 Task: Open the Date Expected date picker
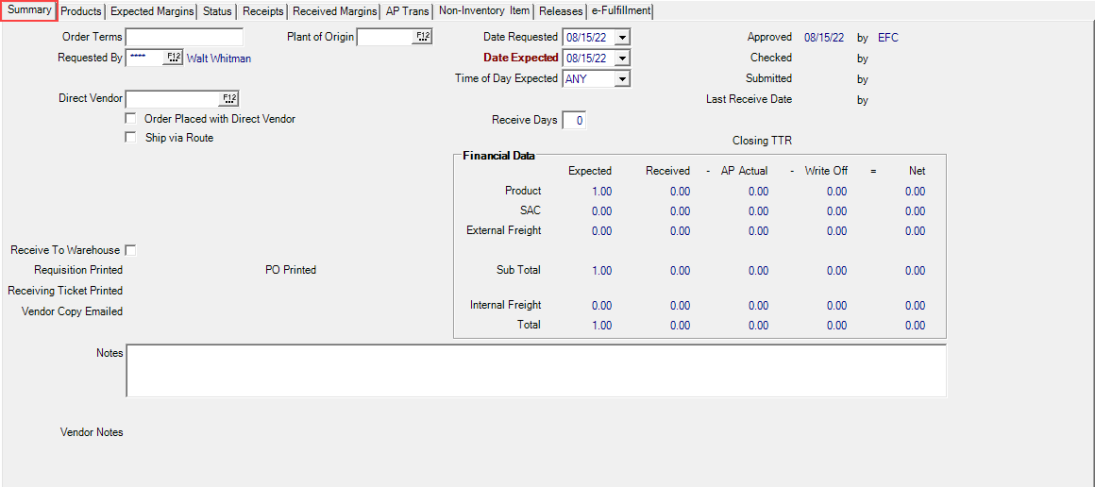(x=622, y=58)
